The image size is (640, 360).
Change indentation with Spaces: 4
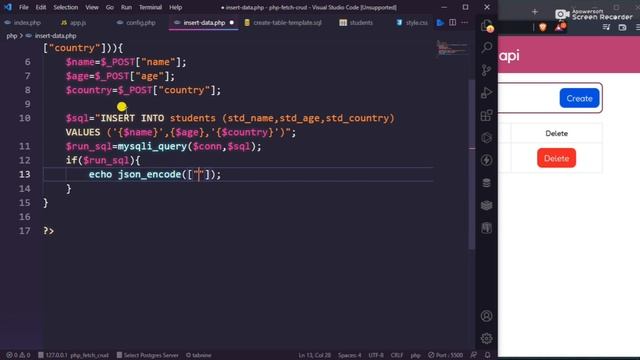pos(349,355)
